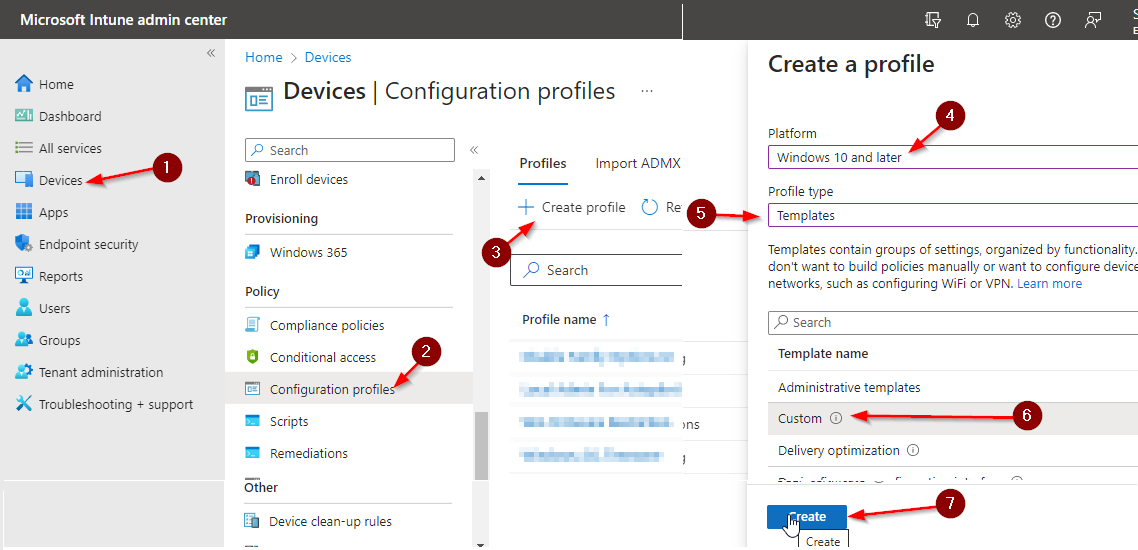Open the Cloud Shell/portal icon in header
This screenshot has width=1138, height=550.
[x=933, y=20]
